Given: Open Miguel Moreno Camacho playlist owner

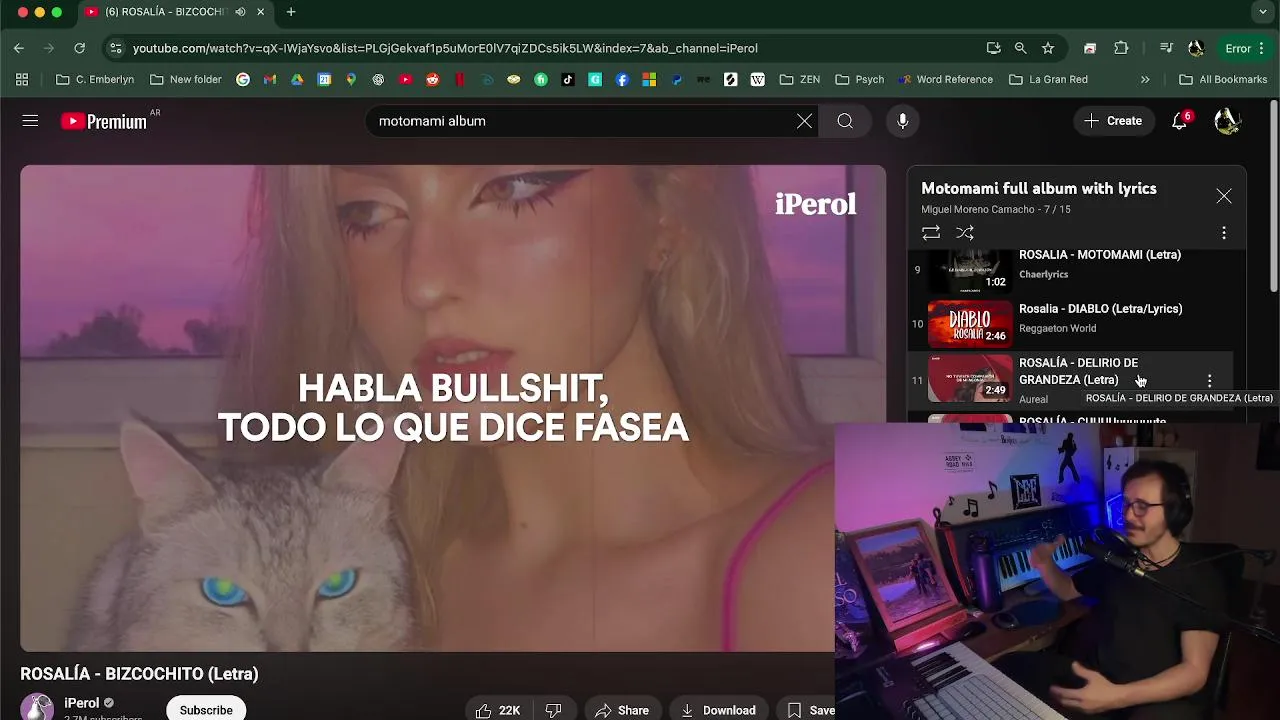Looking at the screenshot, I should click(977, 210).
